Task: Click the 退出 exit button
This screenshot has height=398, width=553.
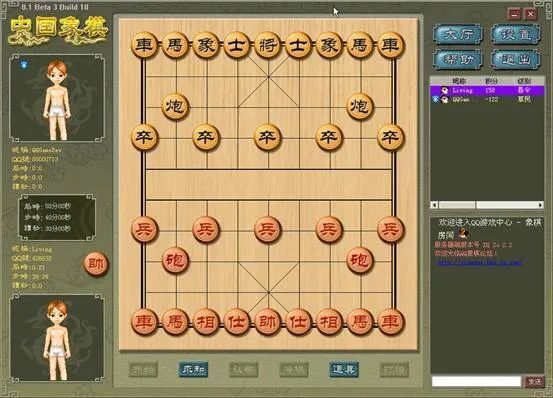Action: (x=516, y=59)
